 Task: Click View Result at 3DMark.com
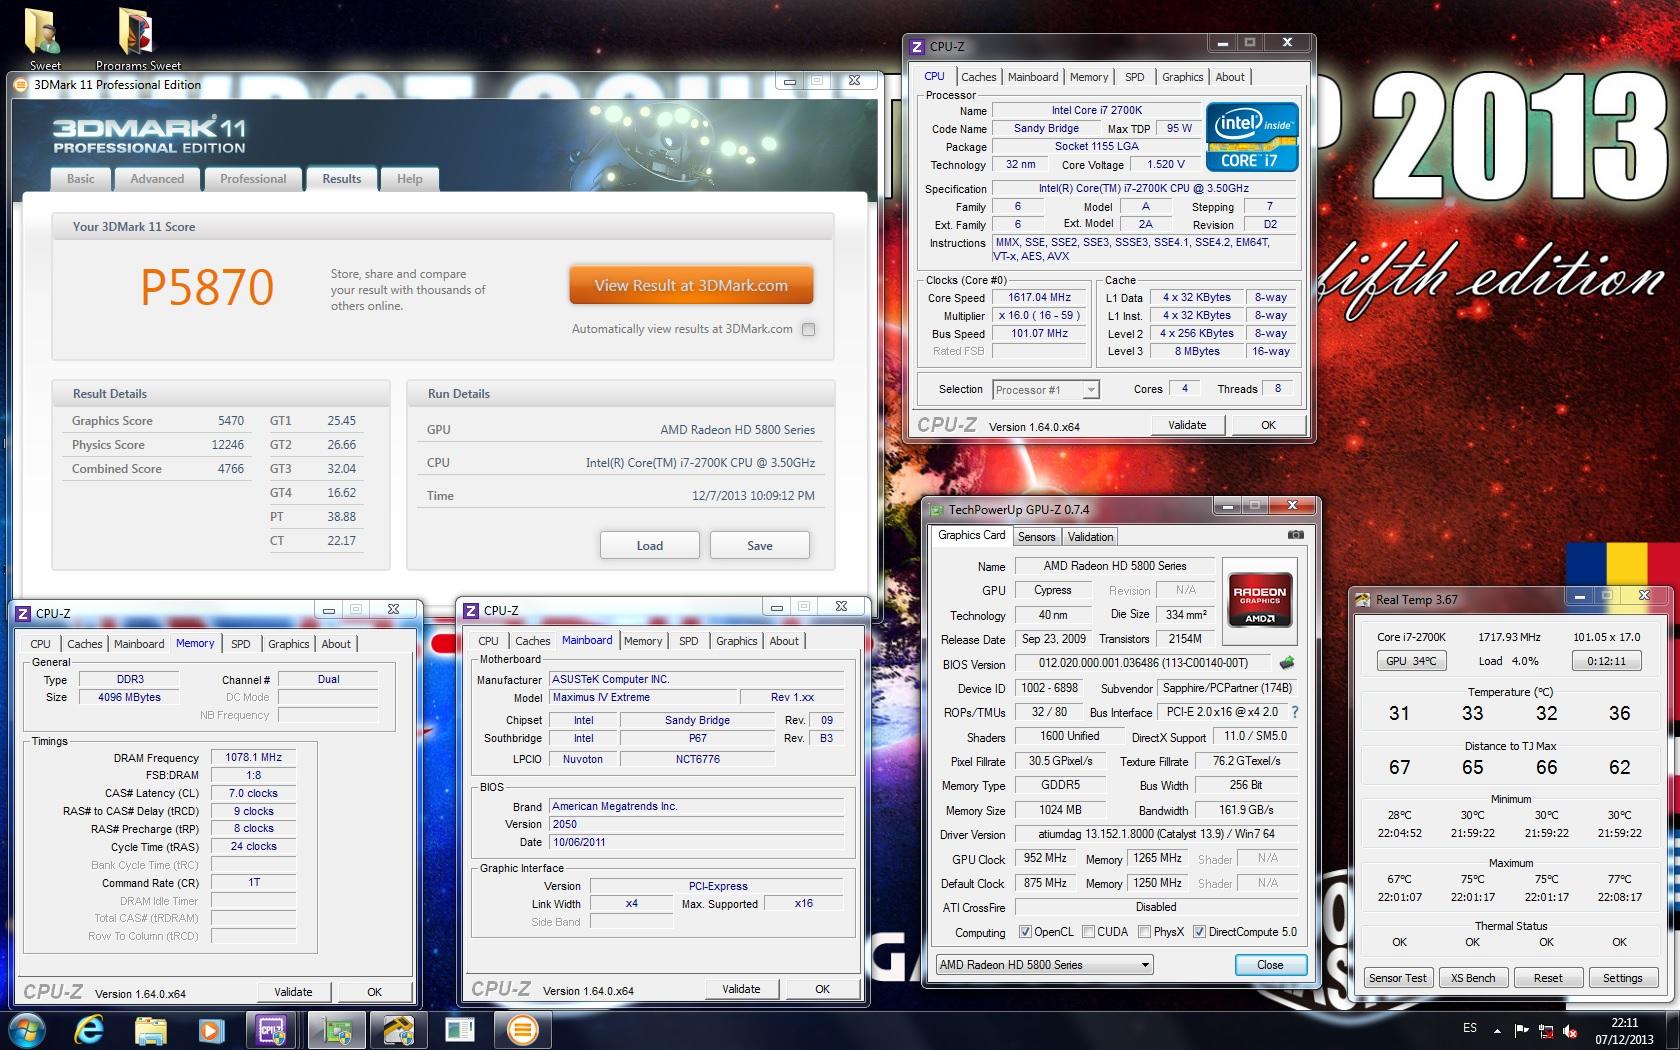[x=691, y=286]
